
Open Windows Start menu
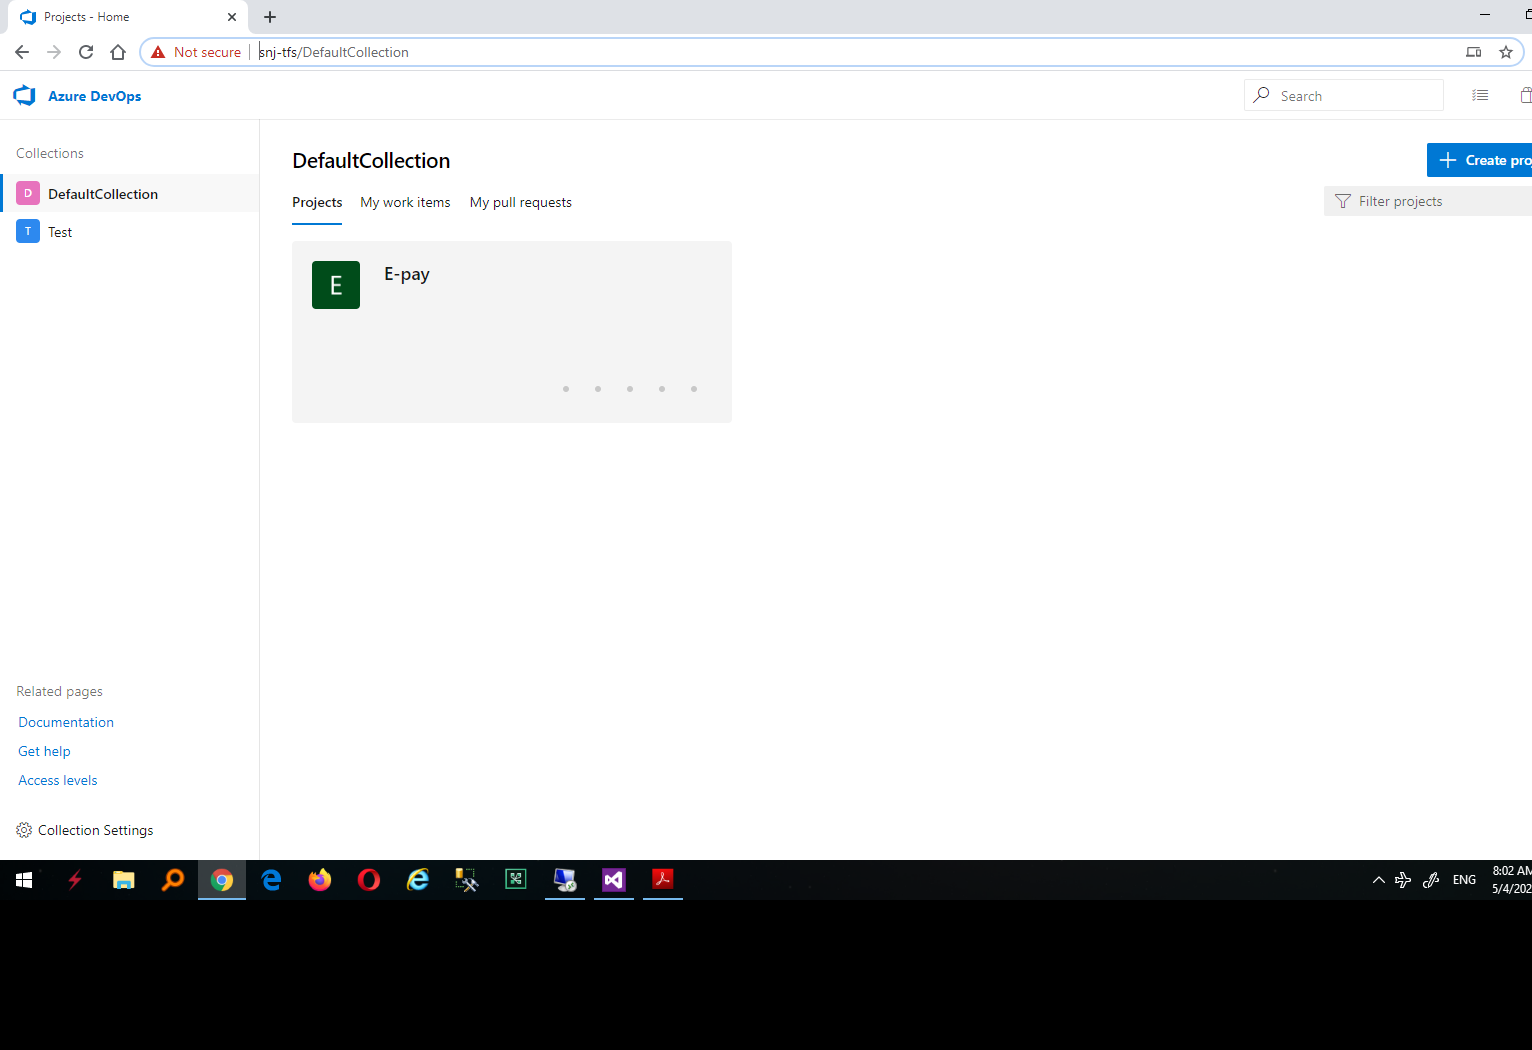pyautogui.click(x=24, y=880)
